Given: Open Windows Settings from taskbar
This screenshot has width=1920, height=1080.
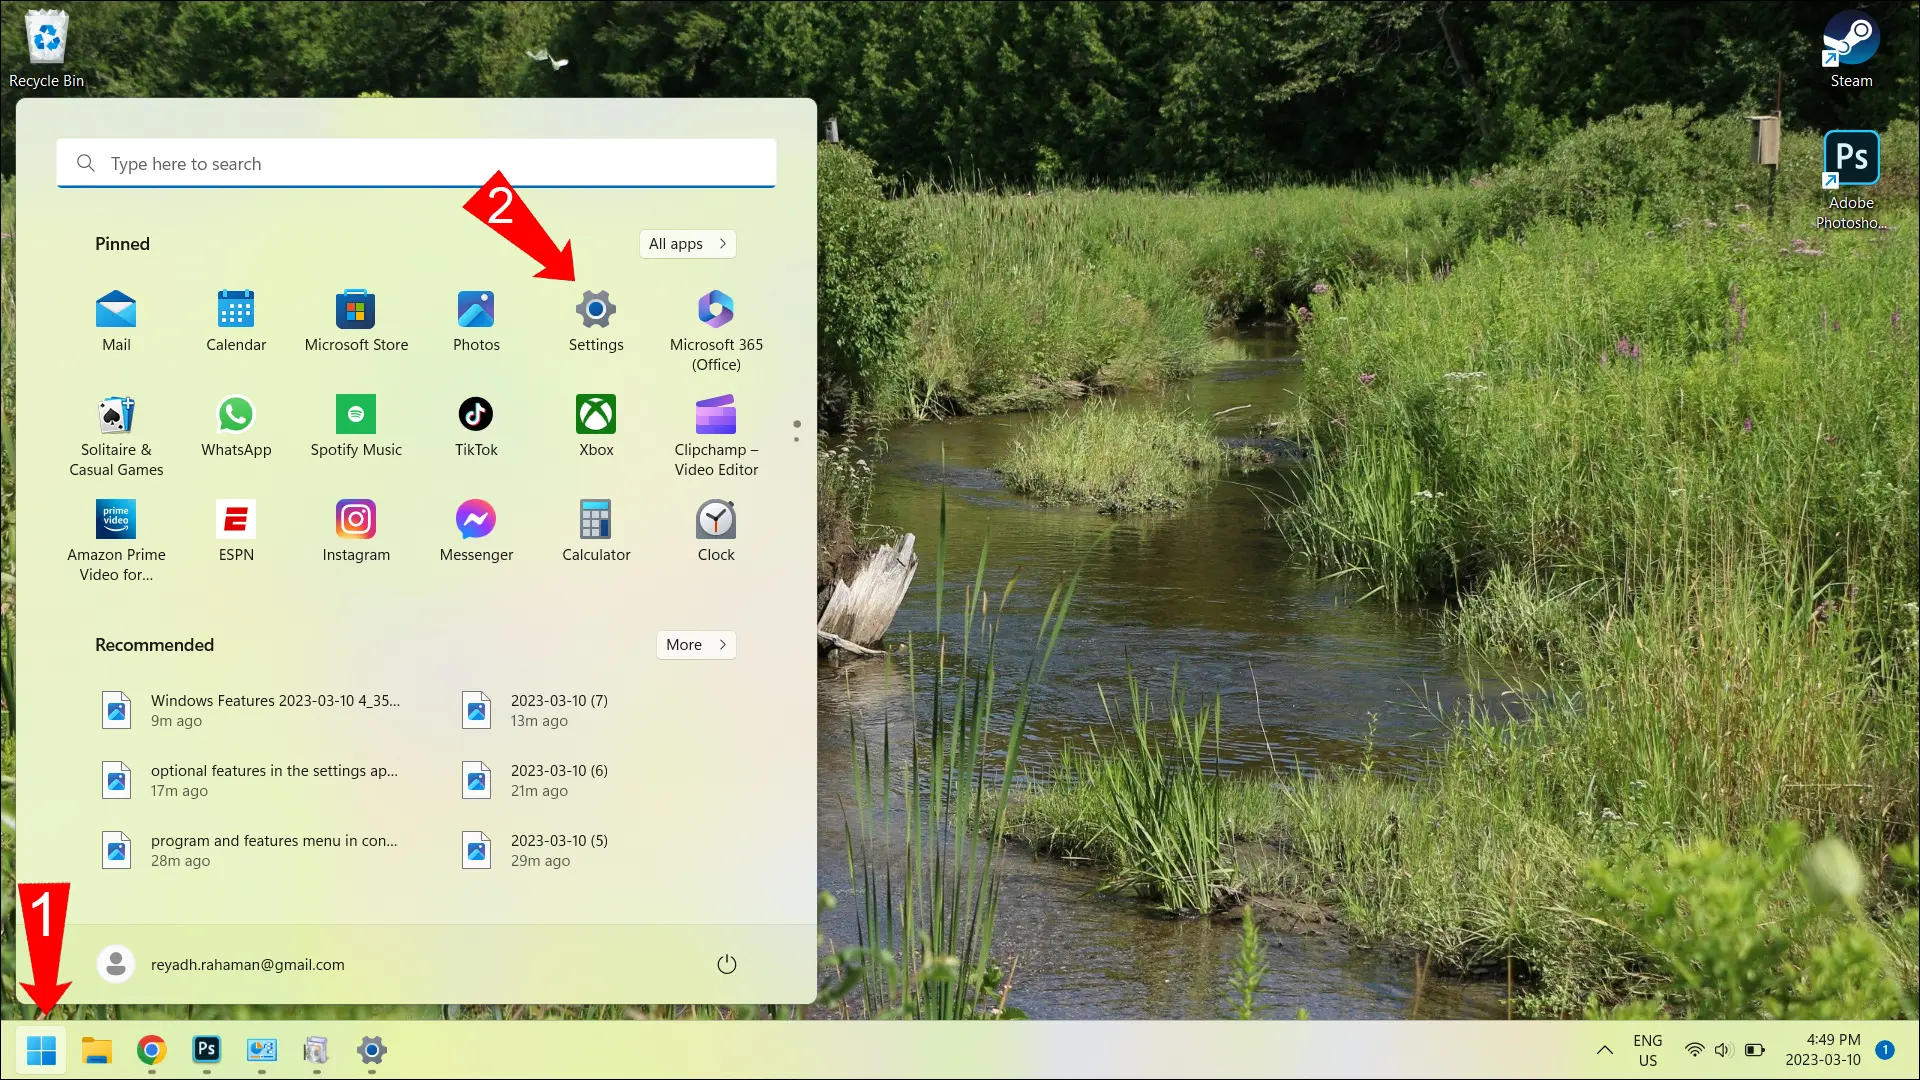Looking at the screenshot, I should pos(371,1050).
